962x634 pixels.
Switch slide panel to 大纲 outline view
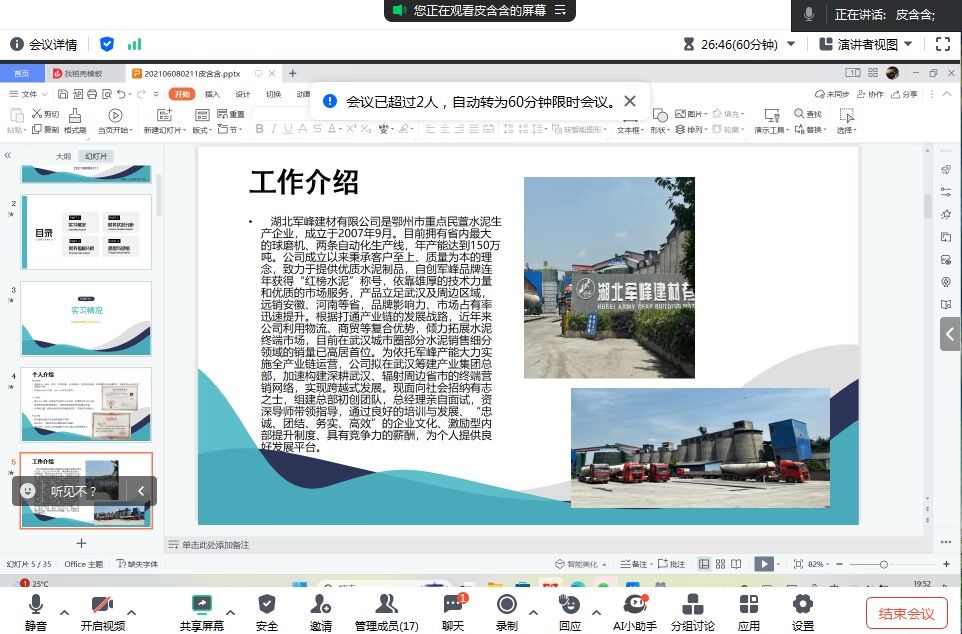pos(63,157)
